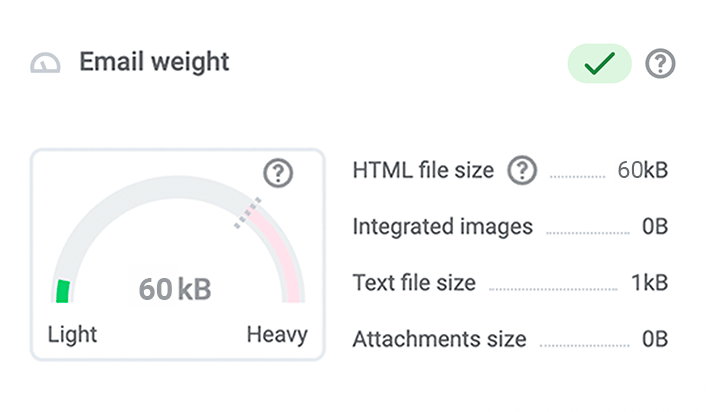
Task: Open help for the Email weight section
Action: [660, 63]
